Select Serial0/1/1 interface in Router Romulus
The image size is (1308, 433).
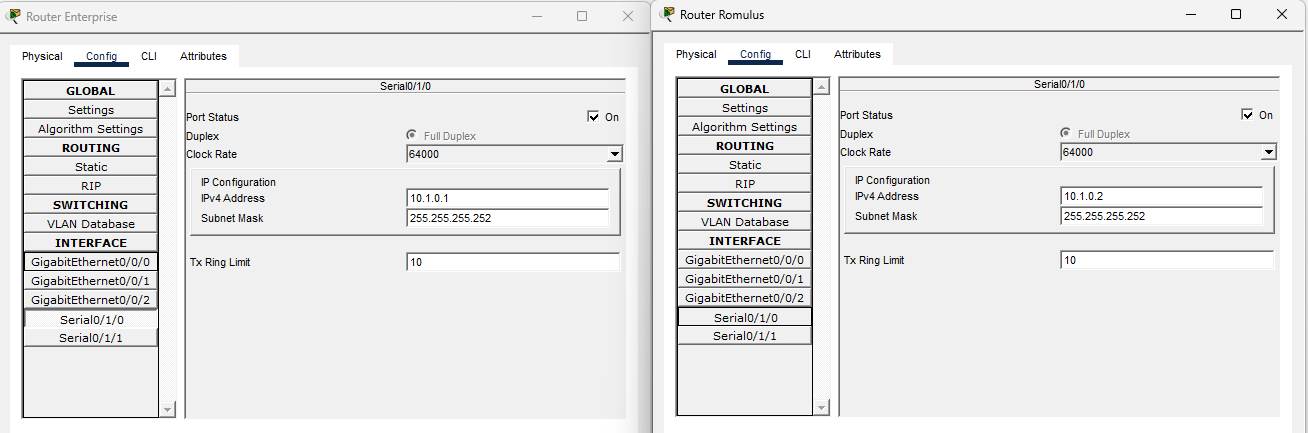(745, 336)
